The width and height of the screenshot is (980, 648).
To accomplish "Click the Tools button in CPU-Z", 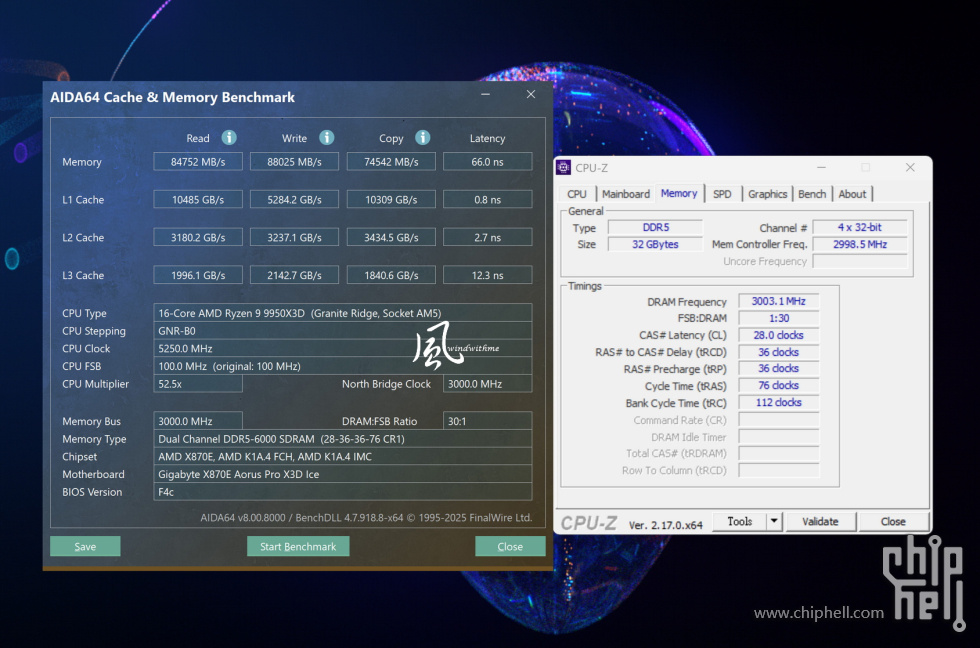I will [x=742, y=521].
